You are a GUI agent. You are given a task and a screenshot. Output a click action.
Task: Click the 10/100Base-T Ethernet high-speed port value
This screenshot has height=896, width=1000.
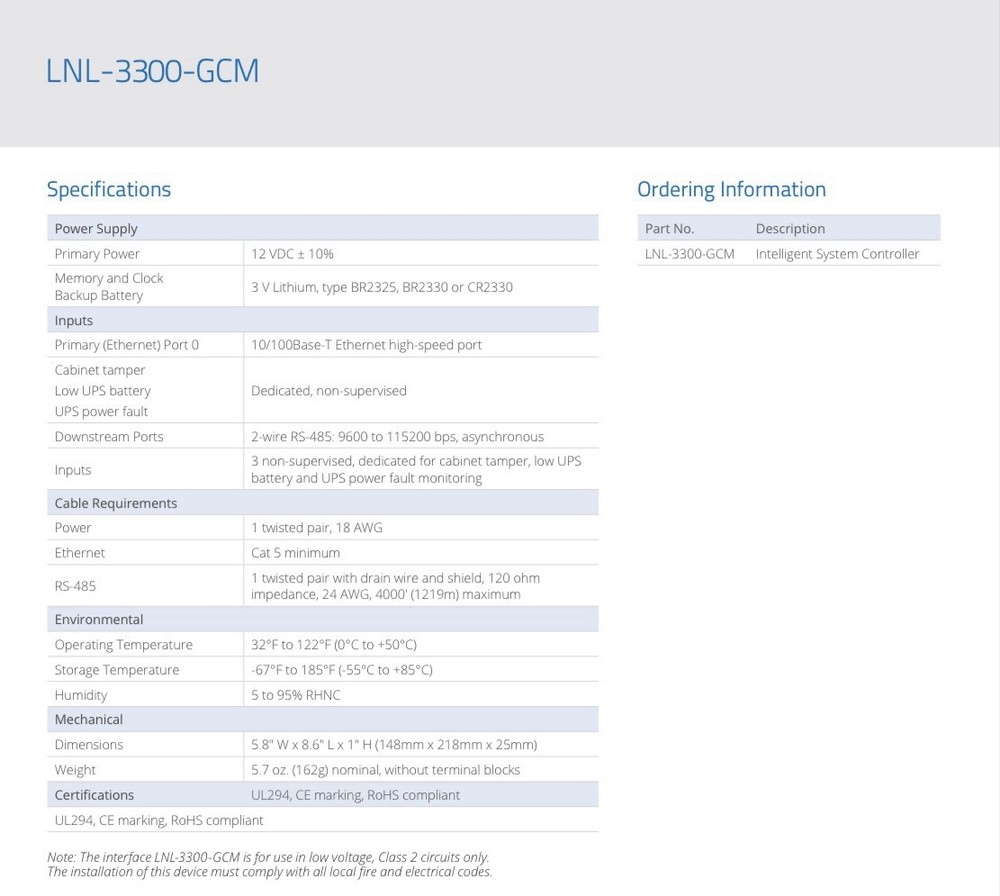366,345
